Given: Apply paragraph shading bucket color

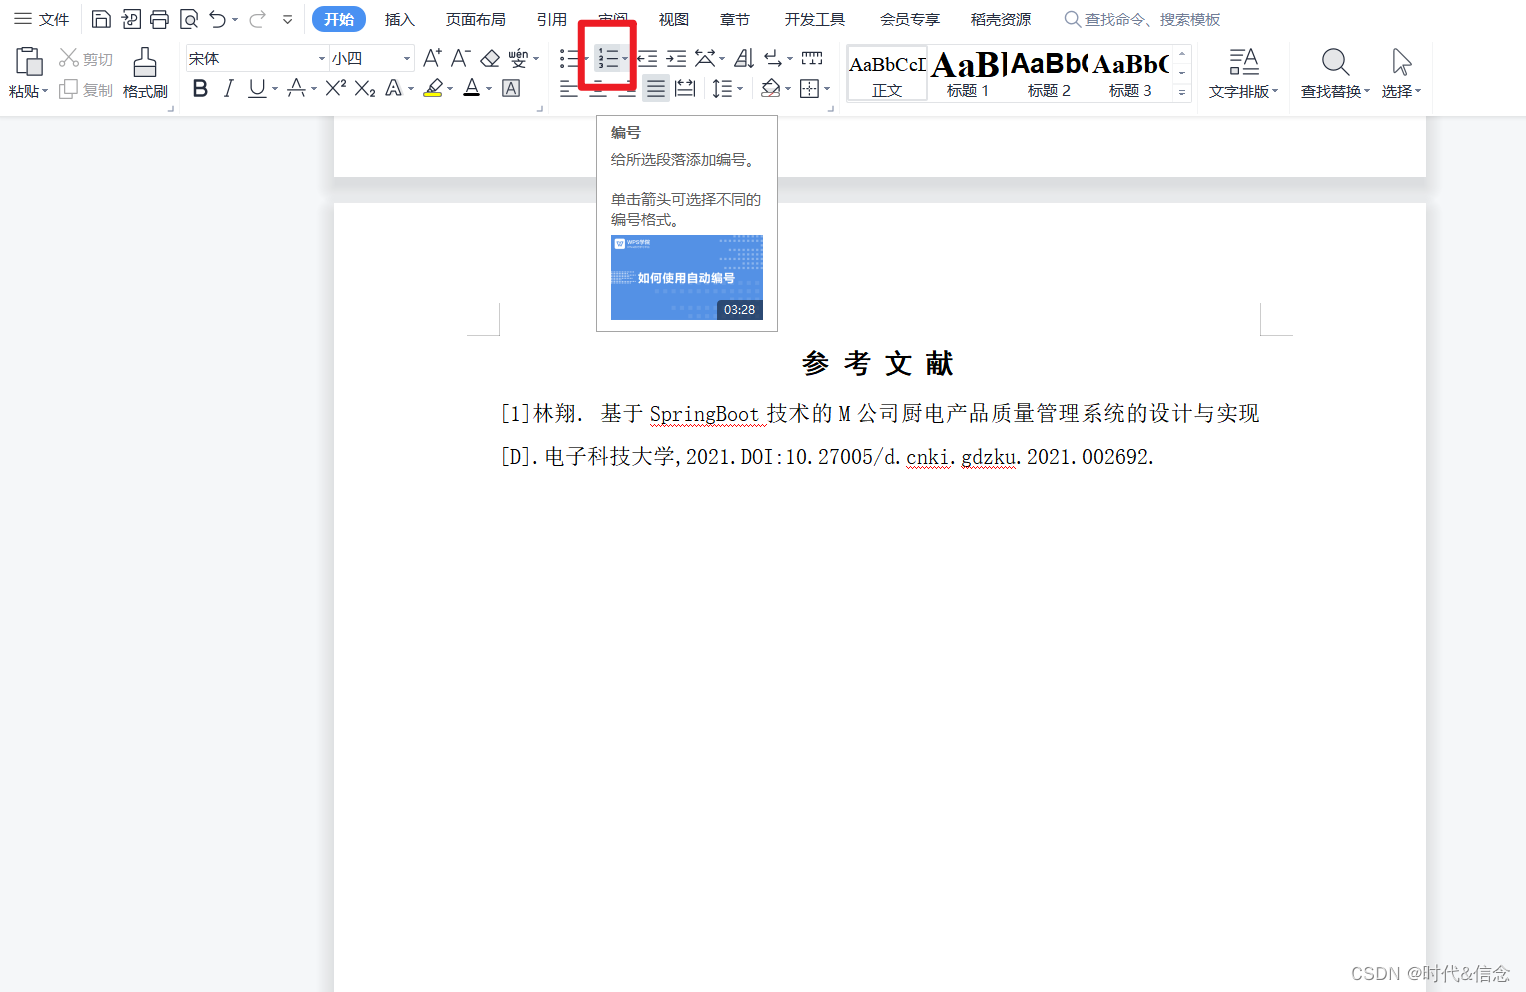Looking at the screenshot, I should [x=770, y=89].
